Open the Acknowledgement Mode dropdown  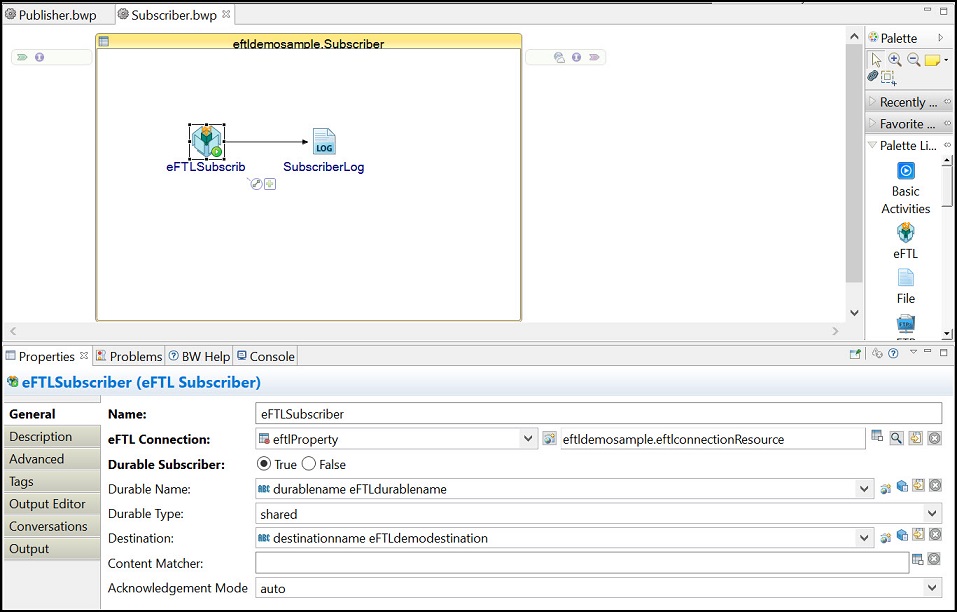click(932, 588)
